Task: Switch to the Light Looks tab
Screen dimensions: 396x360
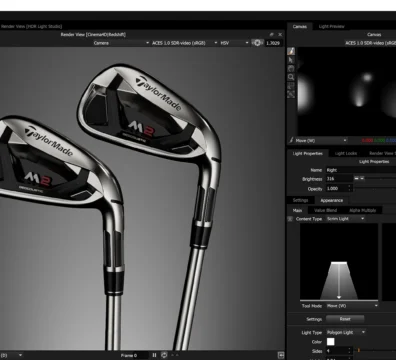Action: click(x=346, y=153)
